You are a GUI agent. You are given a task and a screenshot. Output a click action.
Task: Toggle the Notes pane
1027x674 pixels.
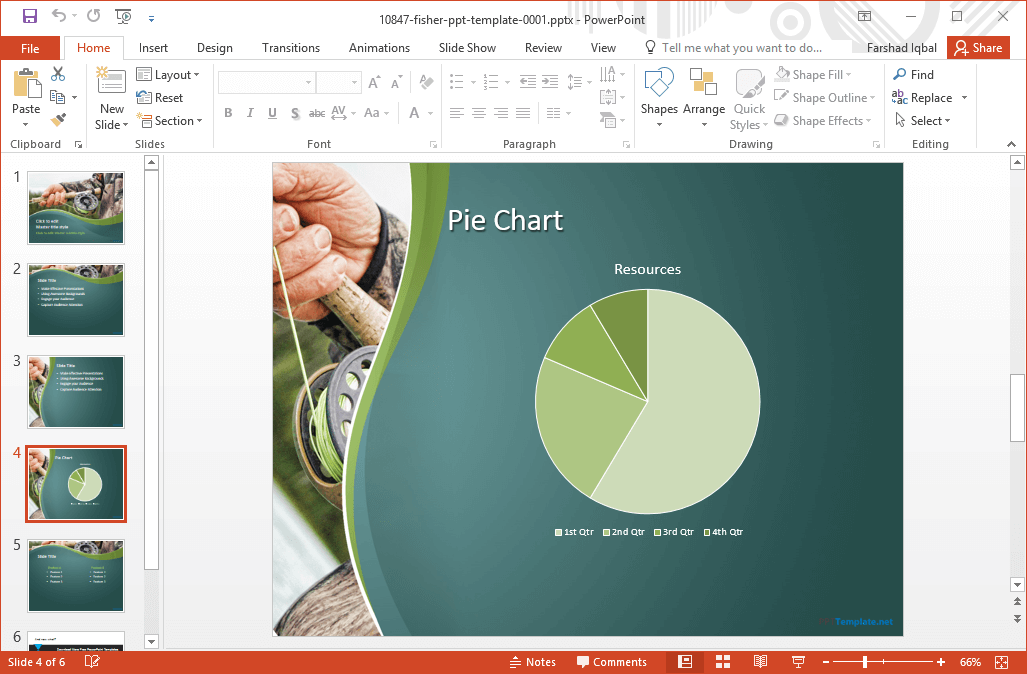[x=532, y=662]
